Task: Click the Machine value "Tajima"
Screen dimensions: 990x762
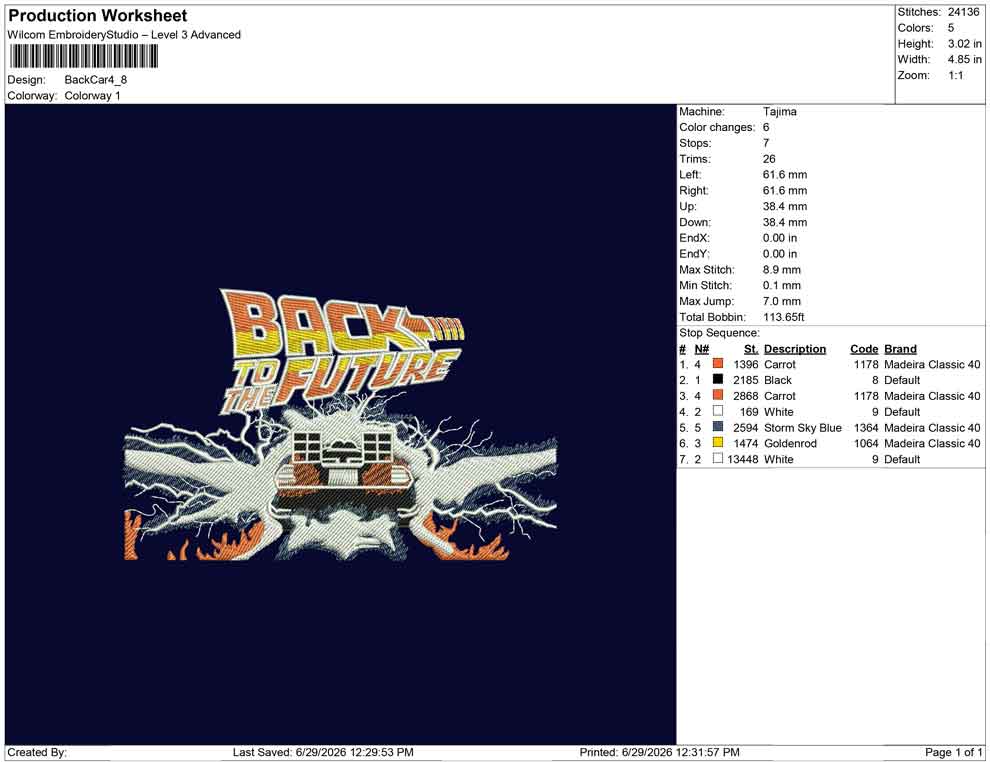Action: coord(780,112)
